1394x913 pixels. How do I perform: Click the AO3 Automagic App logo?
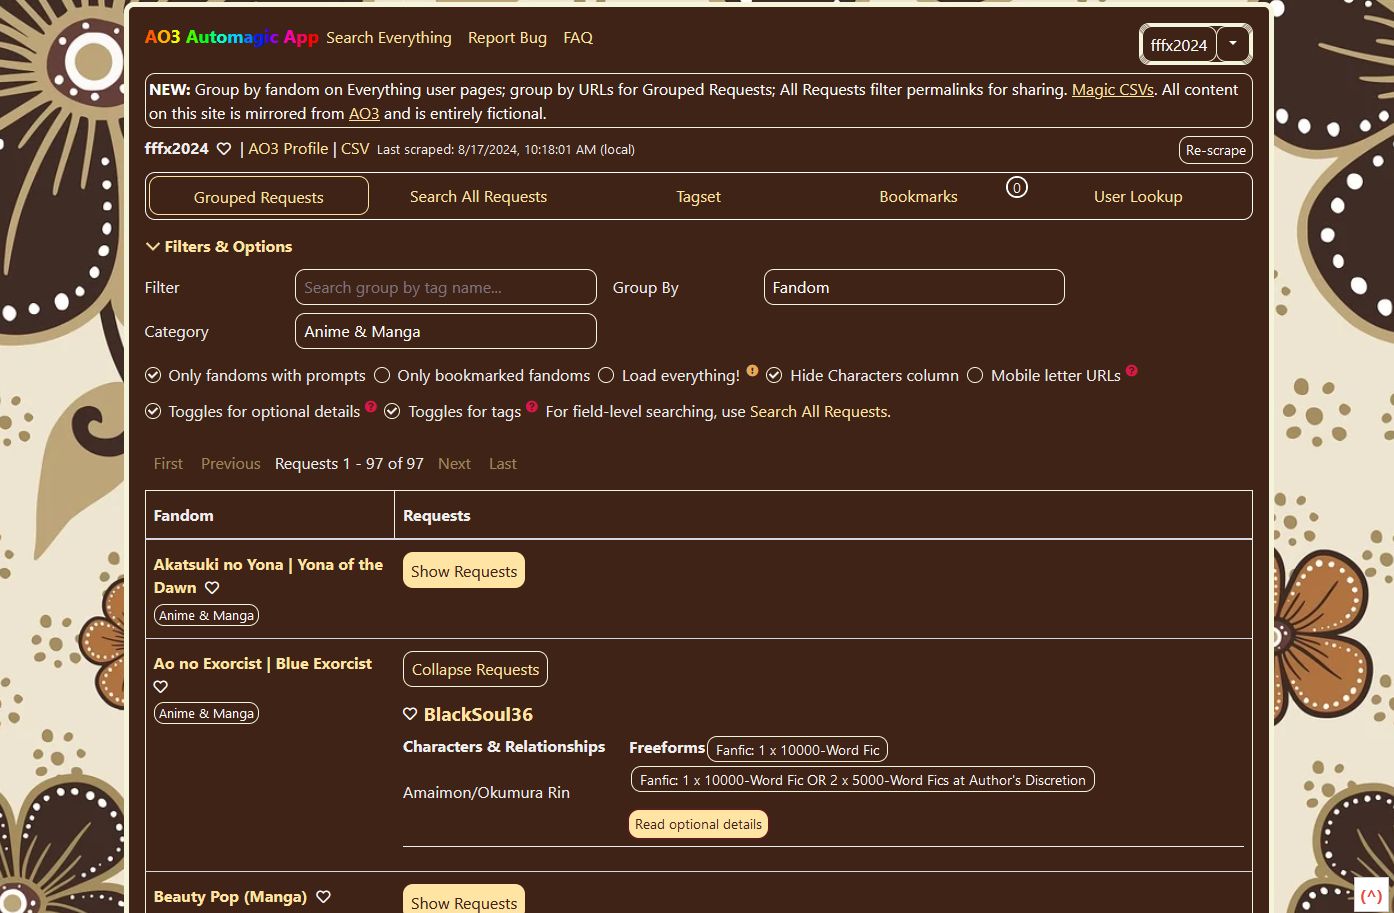(232, 37)
